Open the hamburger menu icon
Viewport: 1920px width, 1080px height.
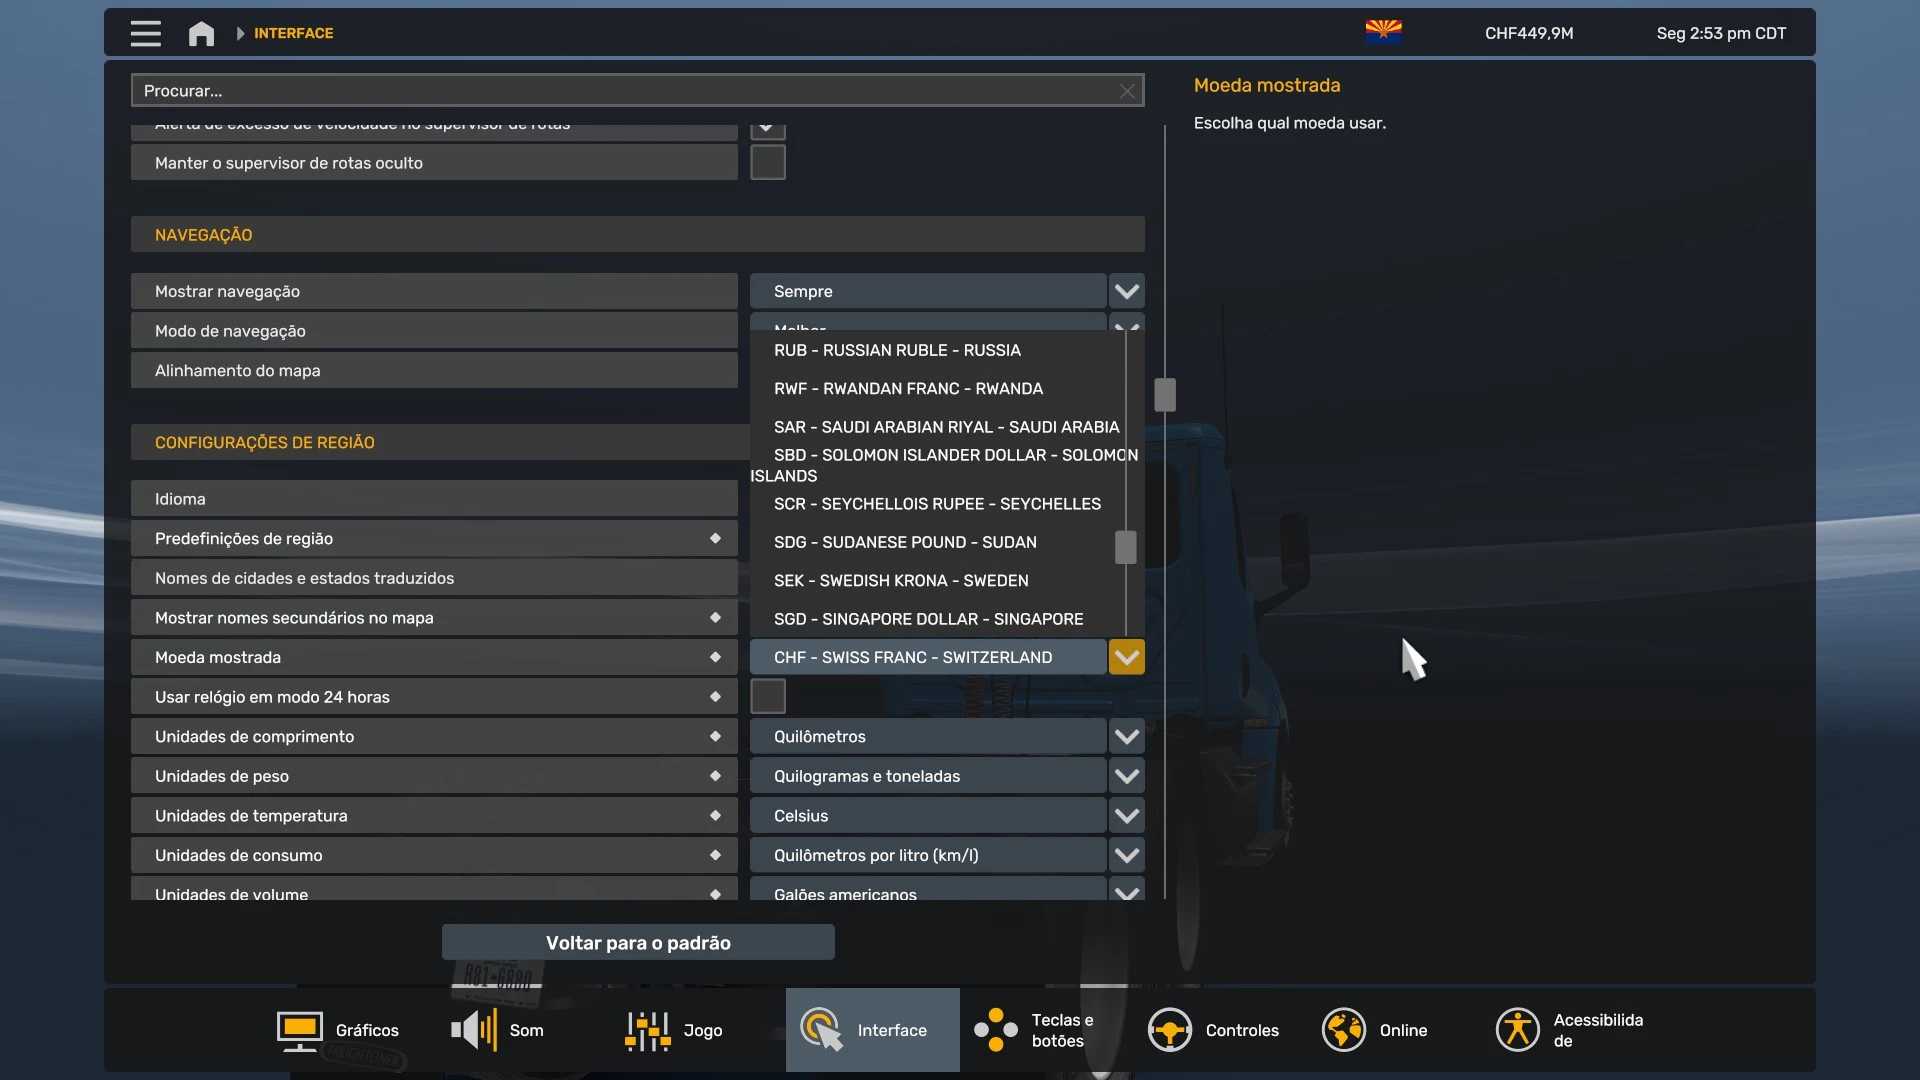tap(145, 33)
